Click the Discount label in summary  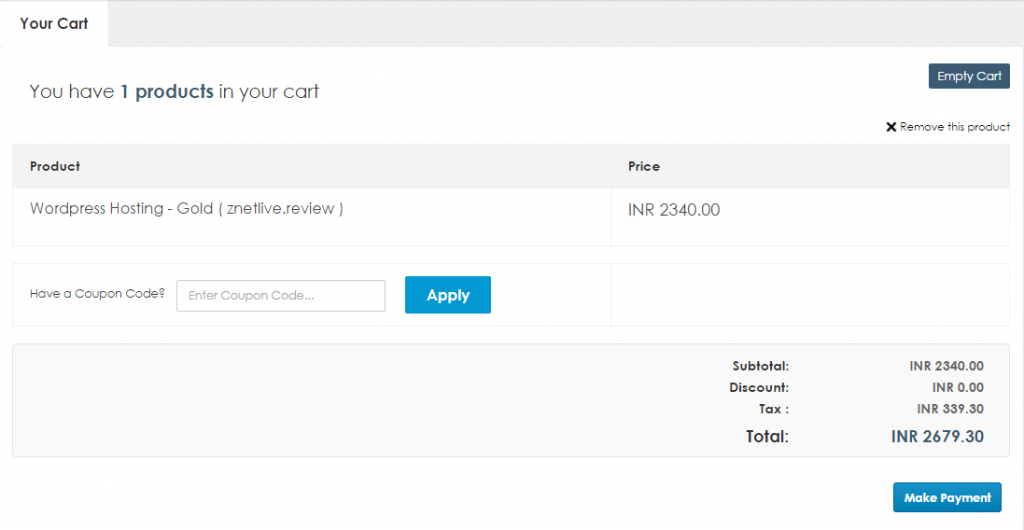pos(759,388)
